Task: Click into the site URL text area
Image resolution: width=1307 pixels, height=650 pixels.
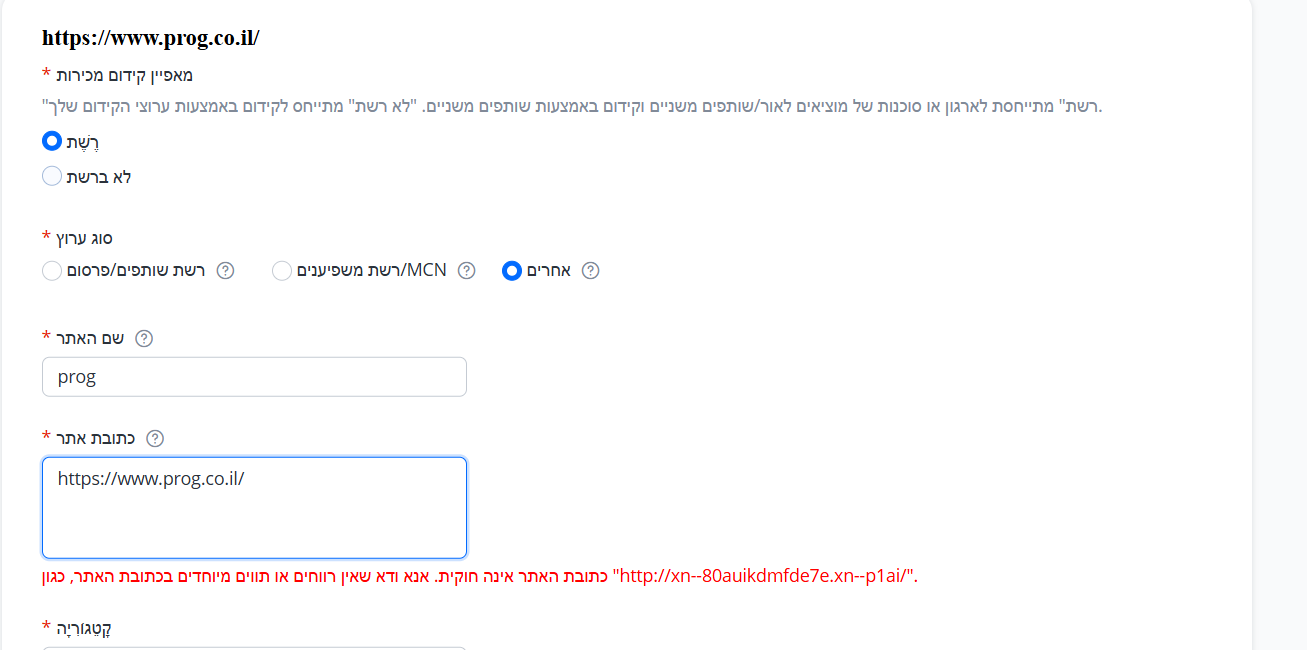Action: coord(254,507)
